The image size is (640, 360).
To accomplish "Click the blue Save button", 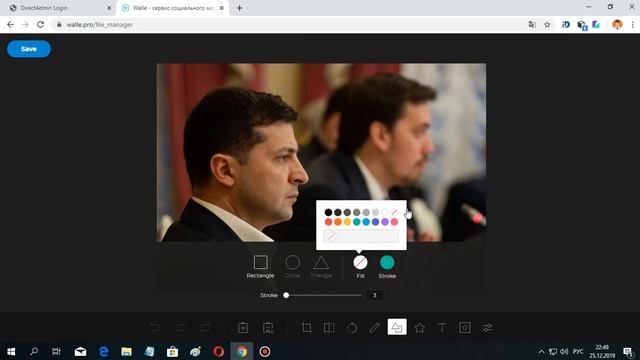I will click(29, 49).
